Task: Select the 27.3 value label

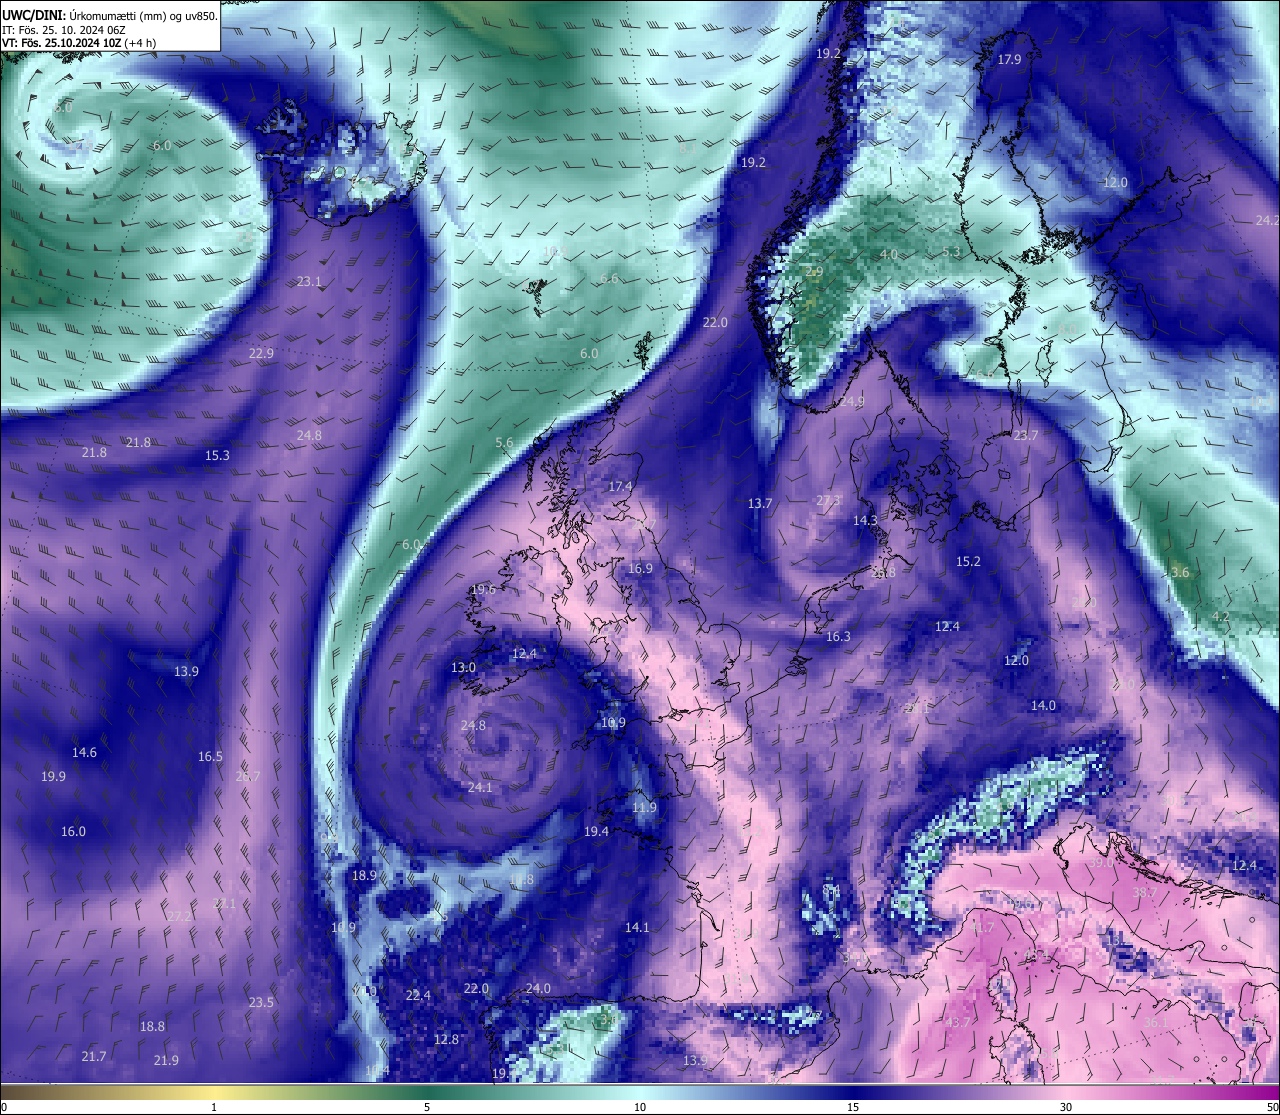Action: (x=828, y=500)
